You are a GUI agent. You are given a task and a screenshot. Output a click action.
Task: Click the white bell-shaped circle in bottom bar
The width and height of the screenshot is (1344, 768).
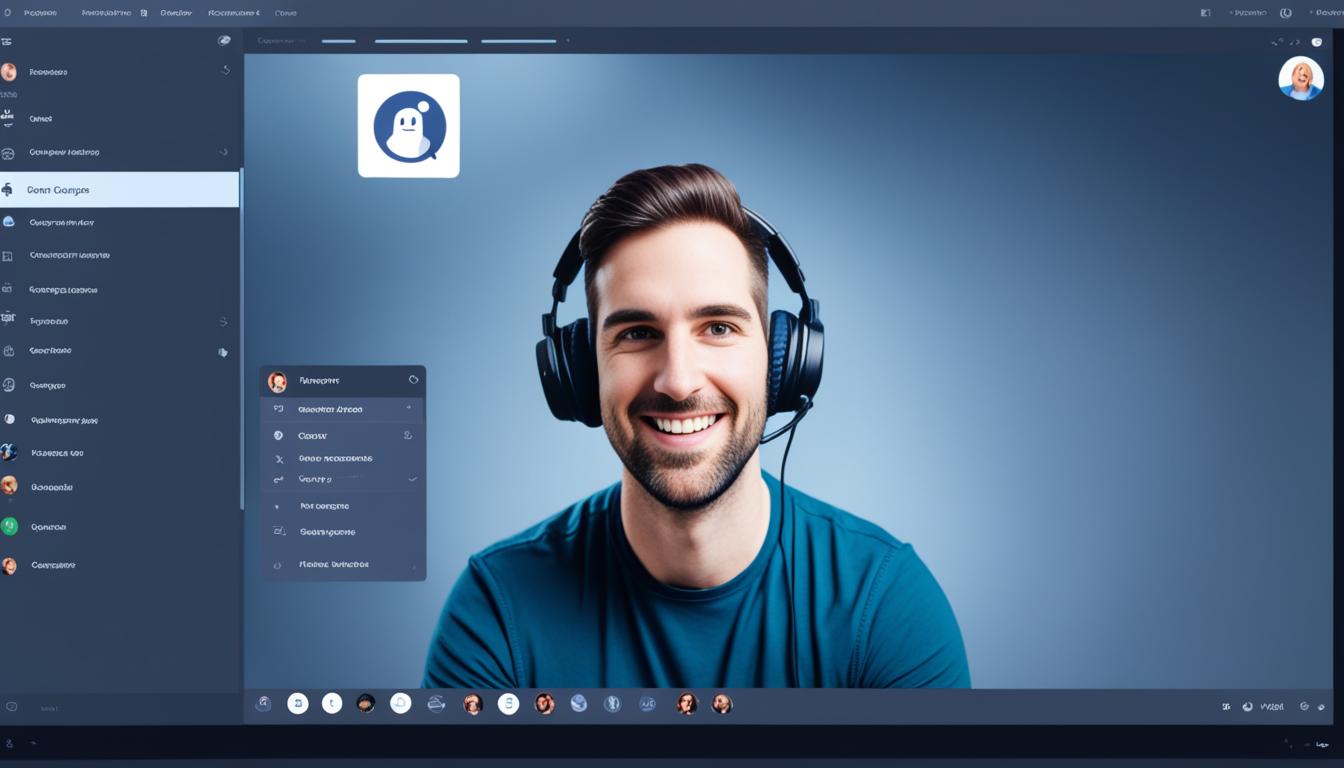pos(400,704)
